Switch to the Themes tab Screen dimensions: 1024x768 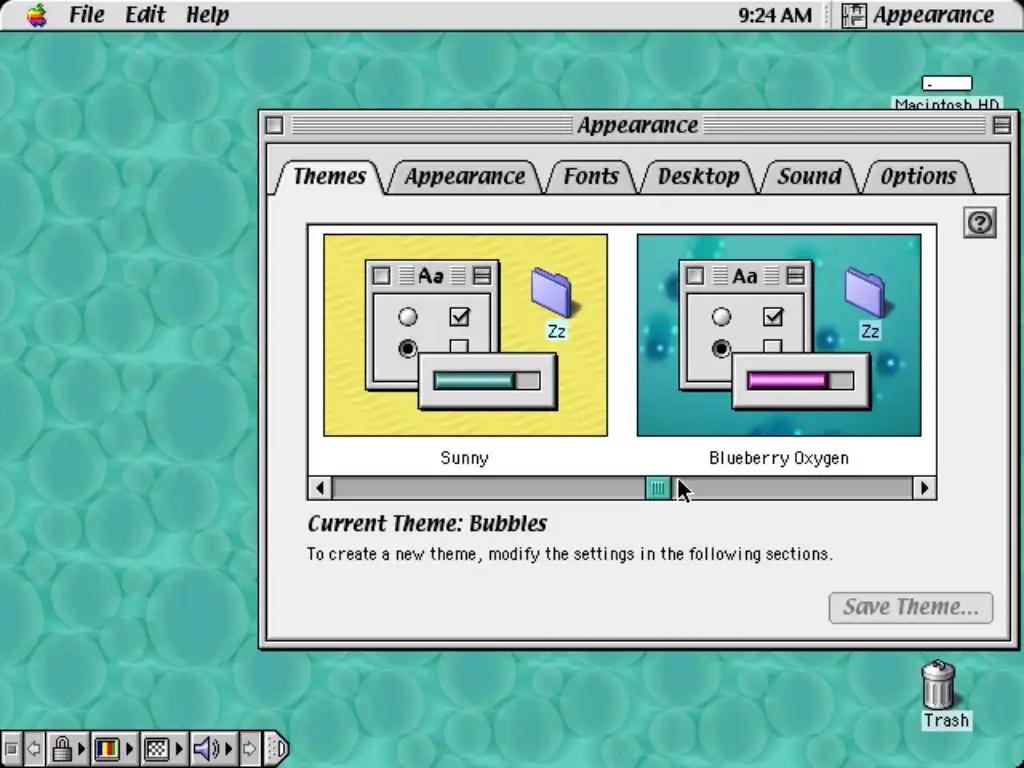point(329,176)
